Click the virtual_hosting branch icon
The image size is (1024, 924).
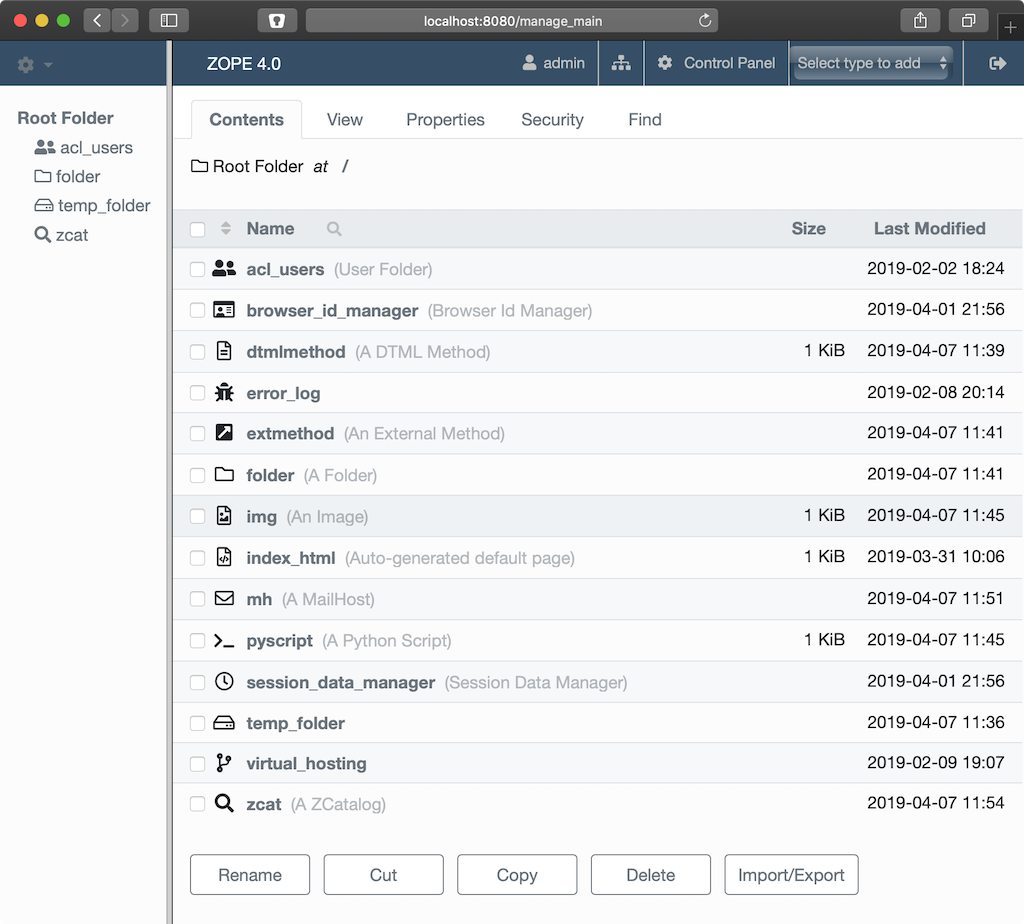(224, 763)
